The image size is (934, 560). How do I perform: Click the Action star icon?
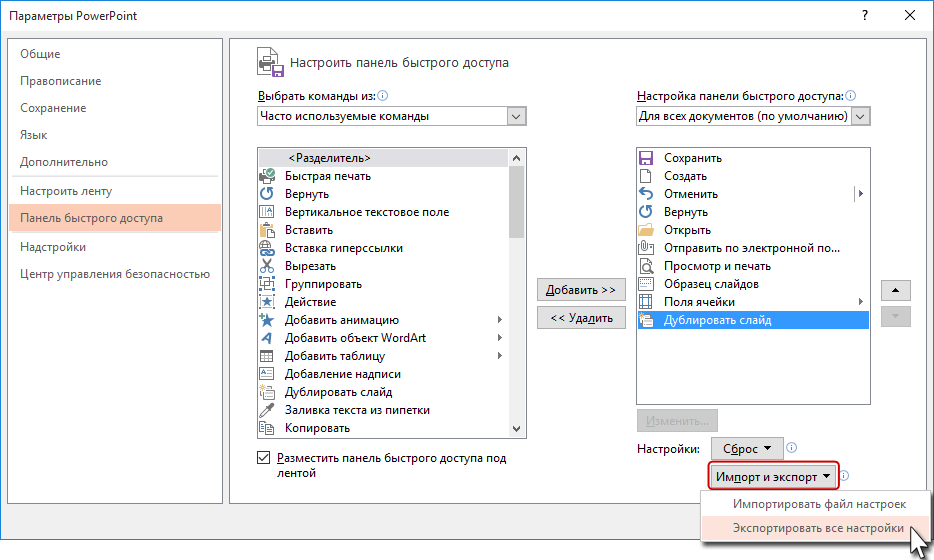pos(267,302)
